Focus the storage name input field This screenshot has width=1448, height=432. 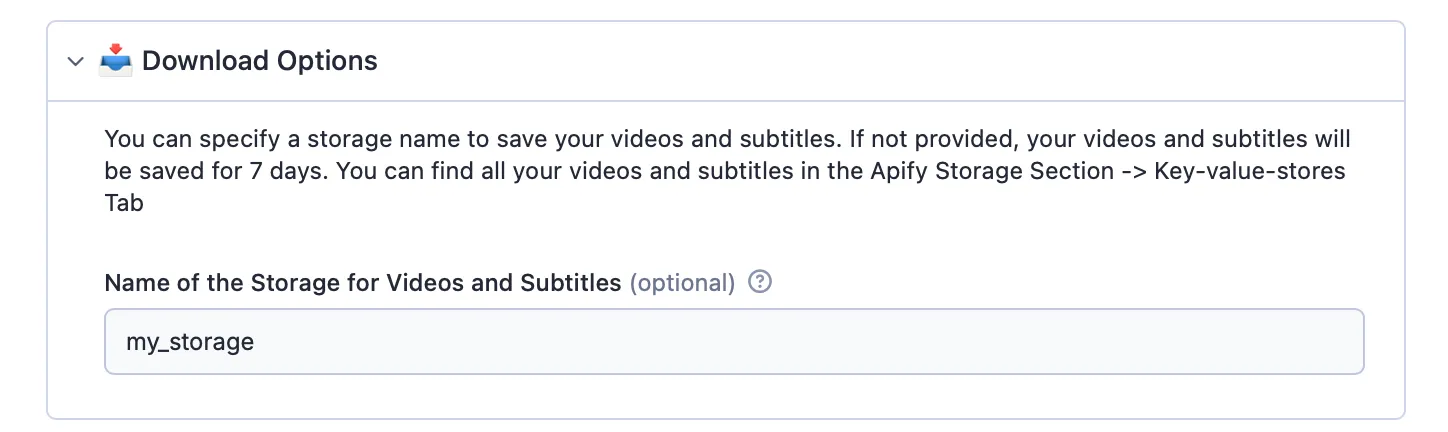734,341
